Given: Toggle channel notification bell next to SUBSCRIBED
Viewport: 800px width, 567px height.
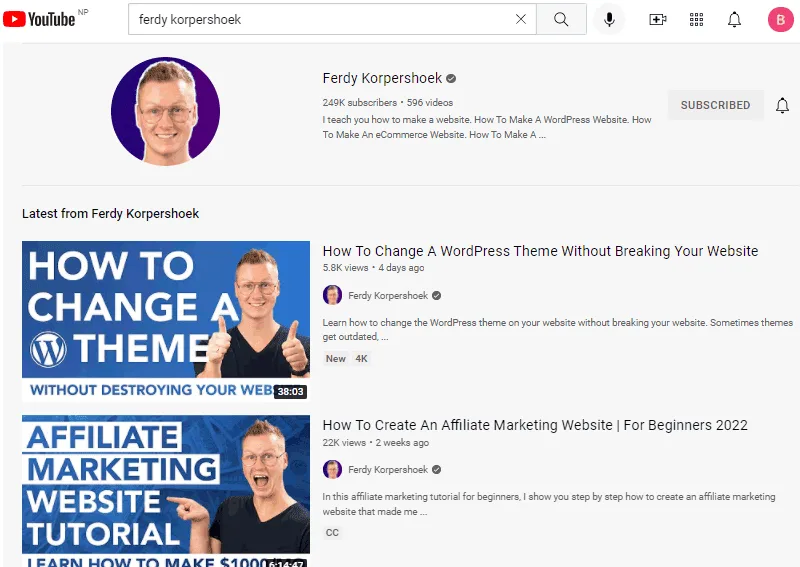Looking at the screenshot, I should tap(782, 105).
